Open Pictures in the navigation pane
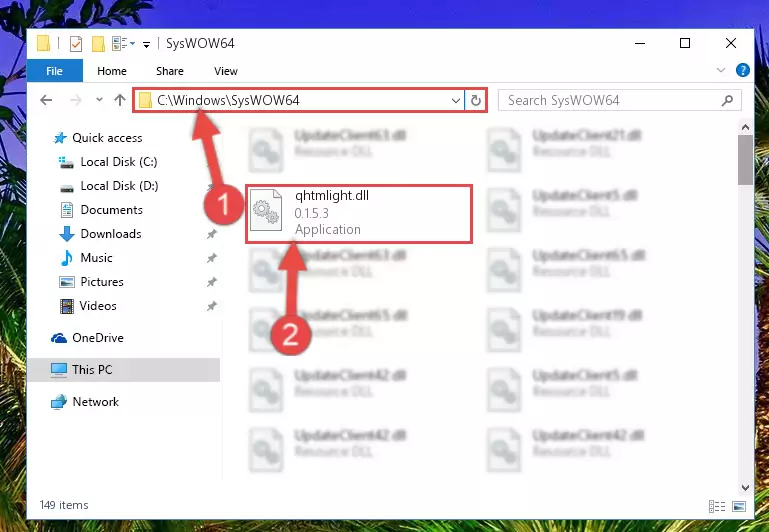Image resolution: width=769 pixels, height=532 pixels. tap(102, 282)
